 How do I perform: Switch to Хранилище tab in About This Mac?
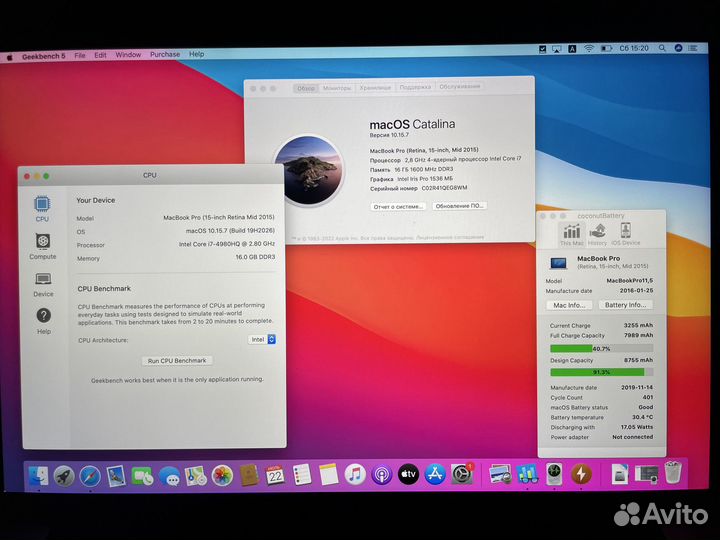[375, 87]
